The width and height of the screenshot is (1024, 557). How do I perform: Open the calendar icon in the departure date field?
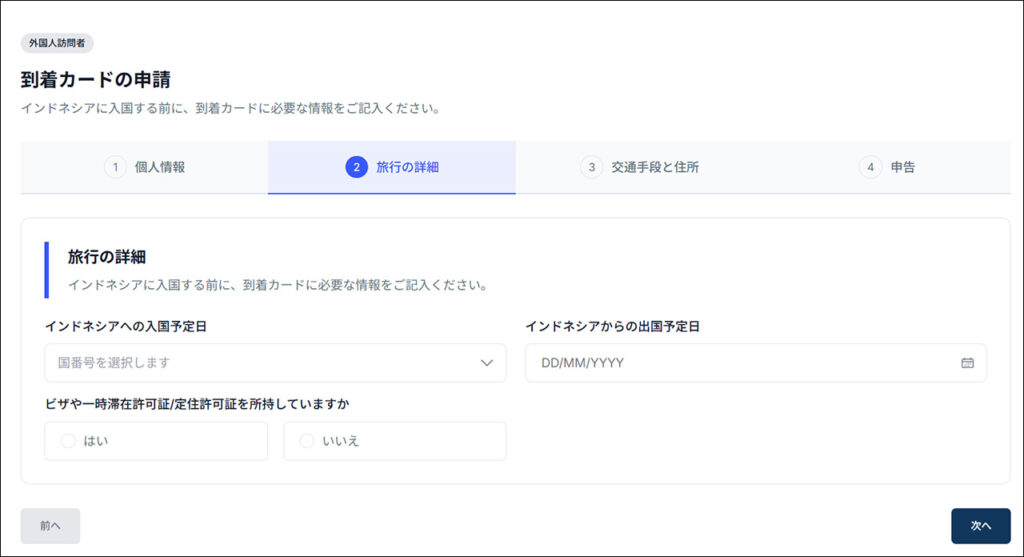[x=967, y=362]
